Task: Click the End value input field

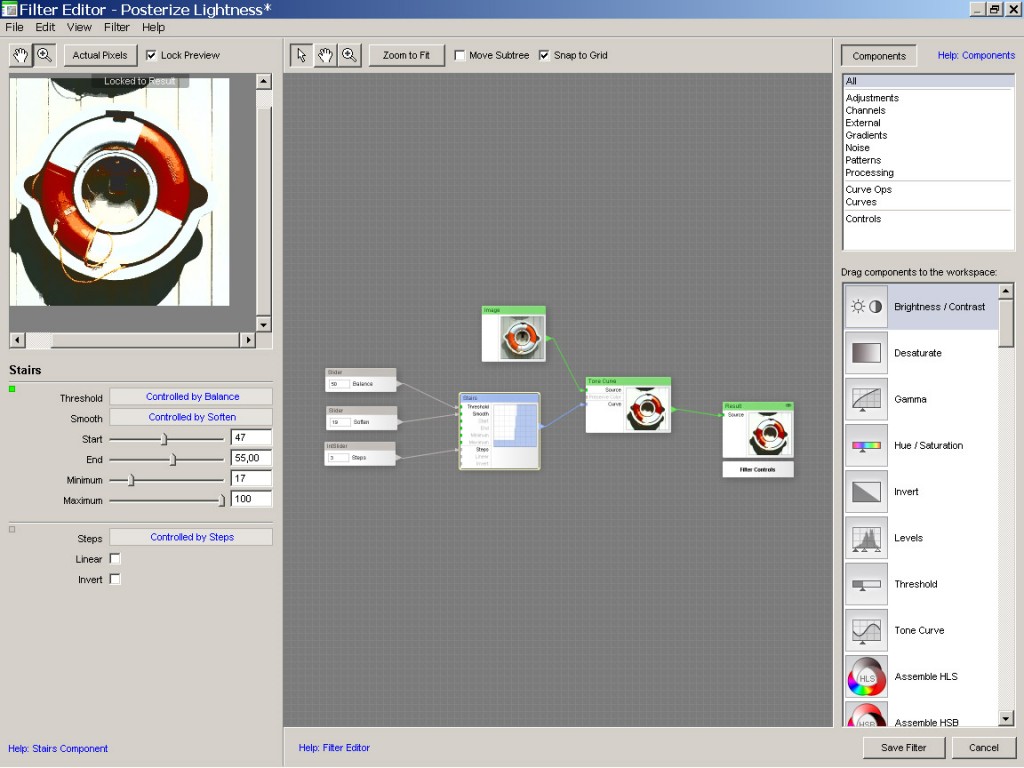Action: (x=251, y=458)
